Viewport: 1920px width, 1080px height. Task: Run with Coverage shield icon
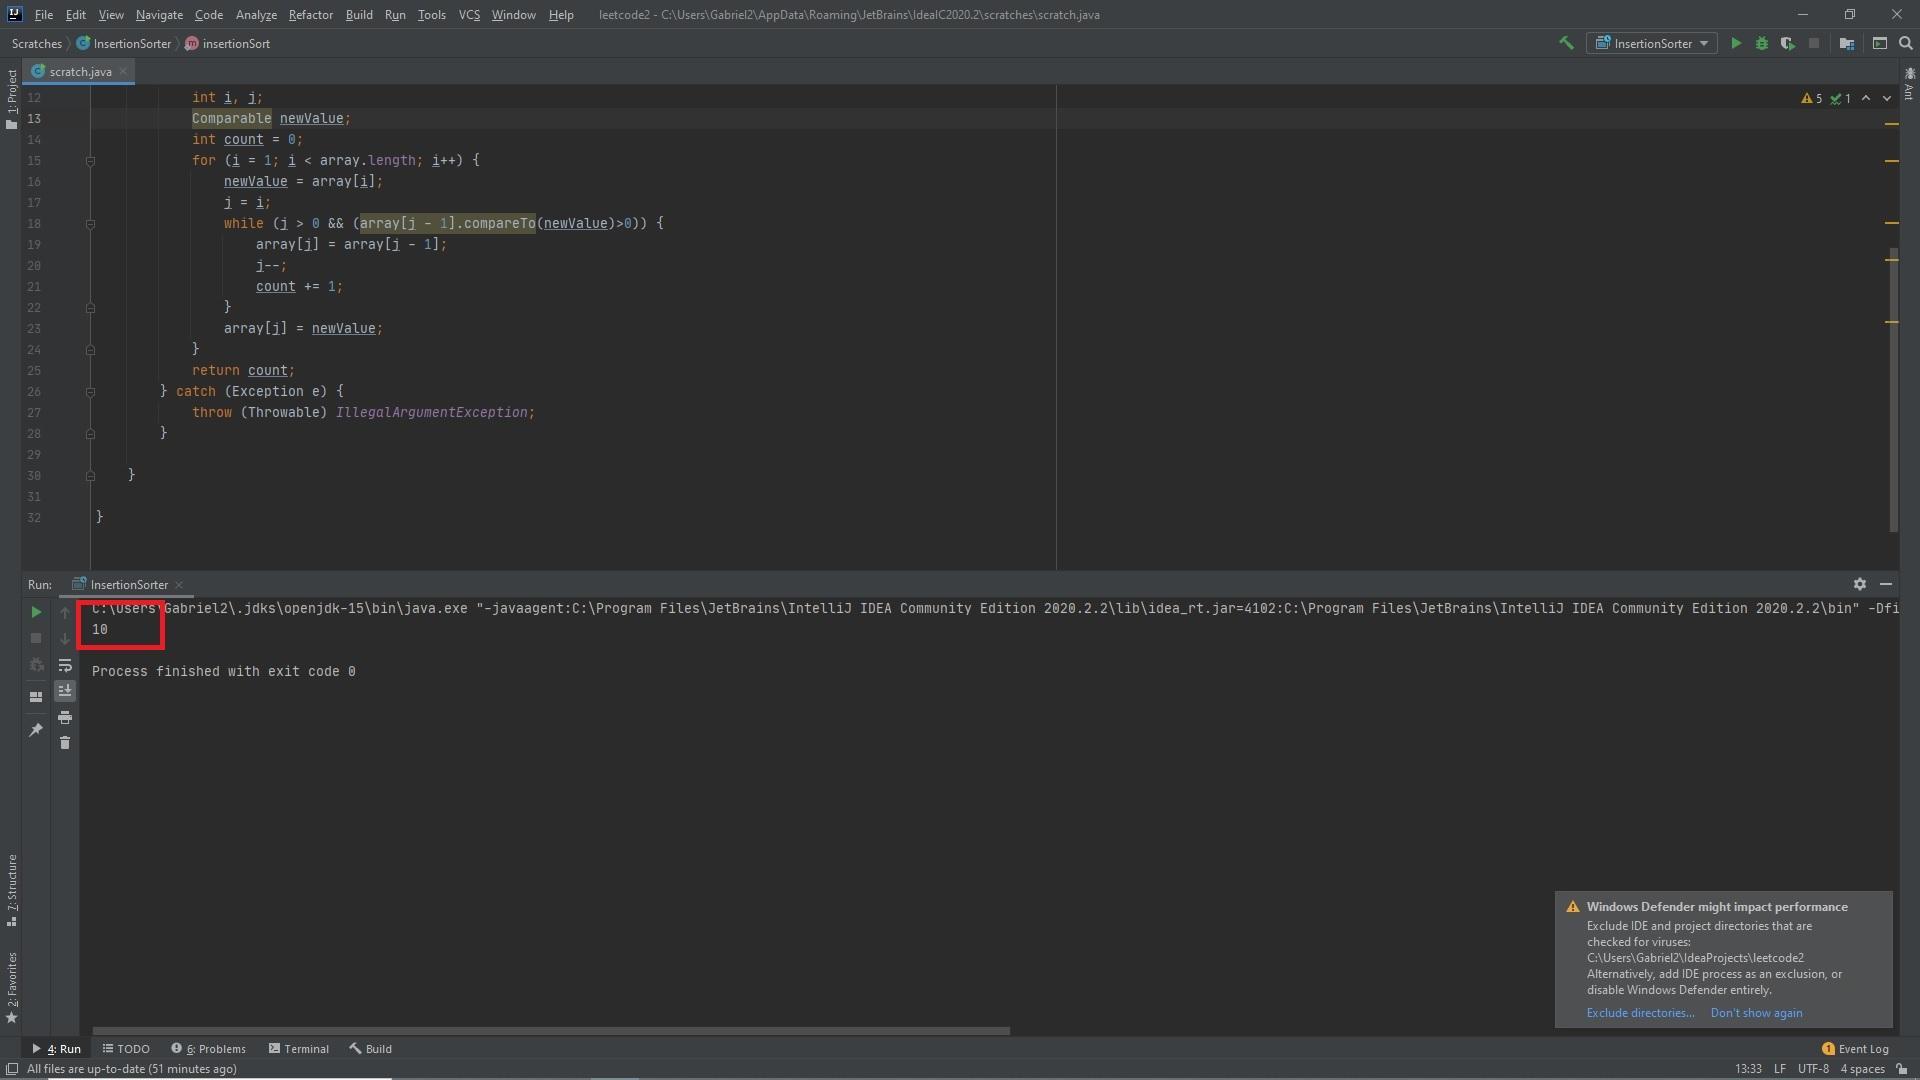pyautogui.click(x=1787, y=43)
